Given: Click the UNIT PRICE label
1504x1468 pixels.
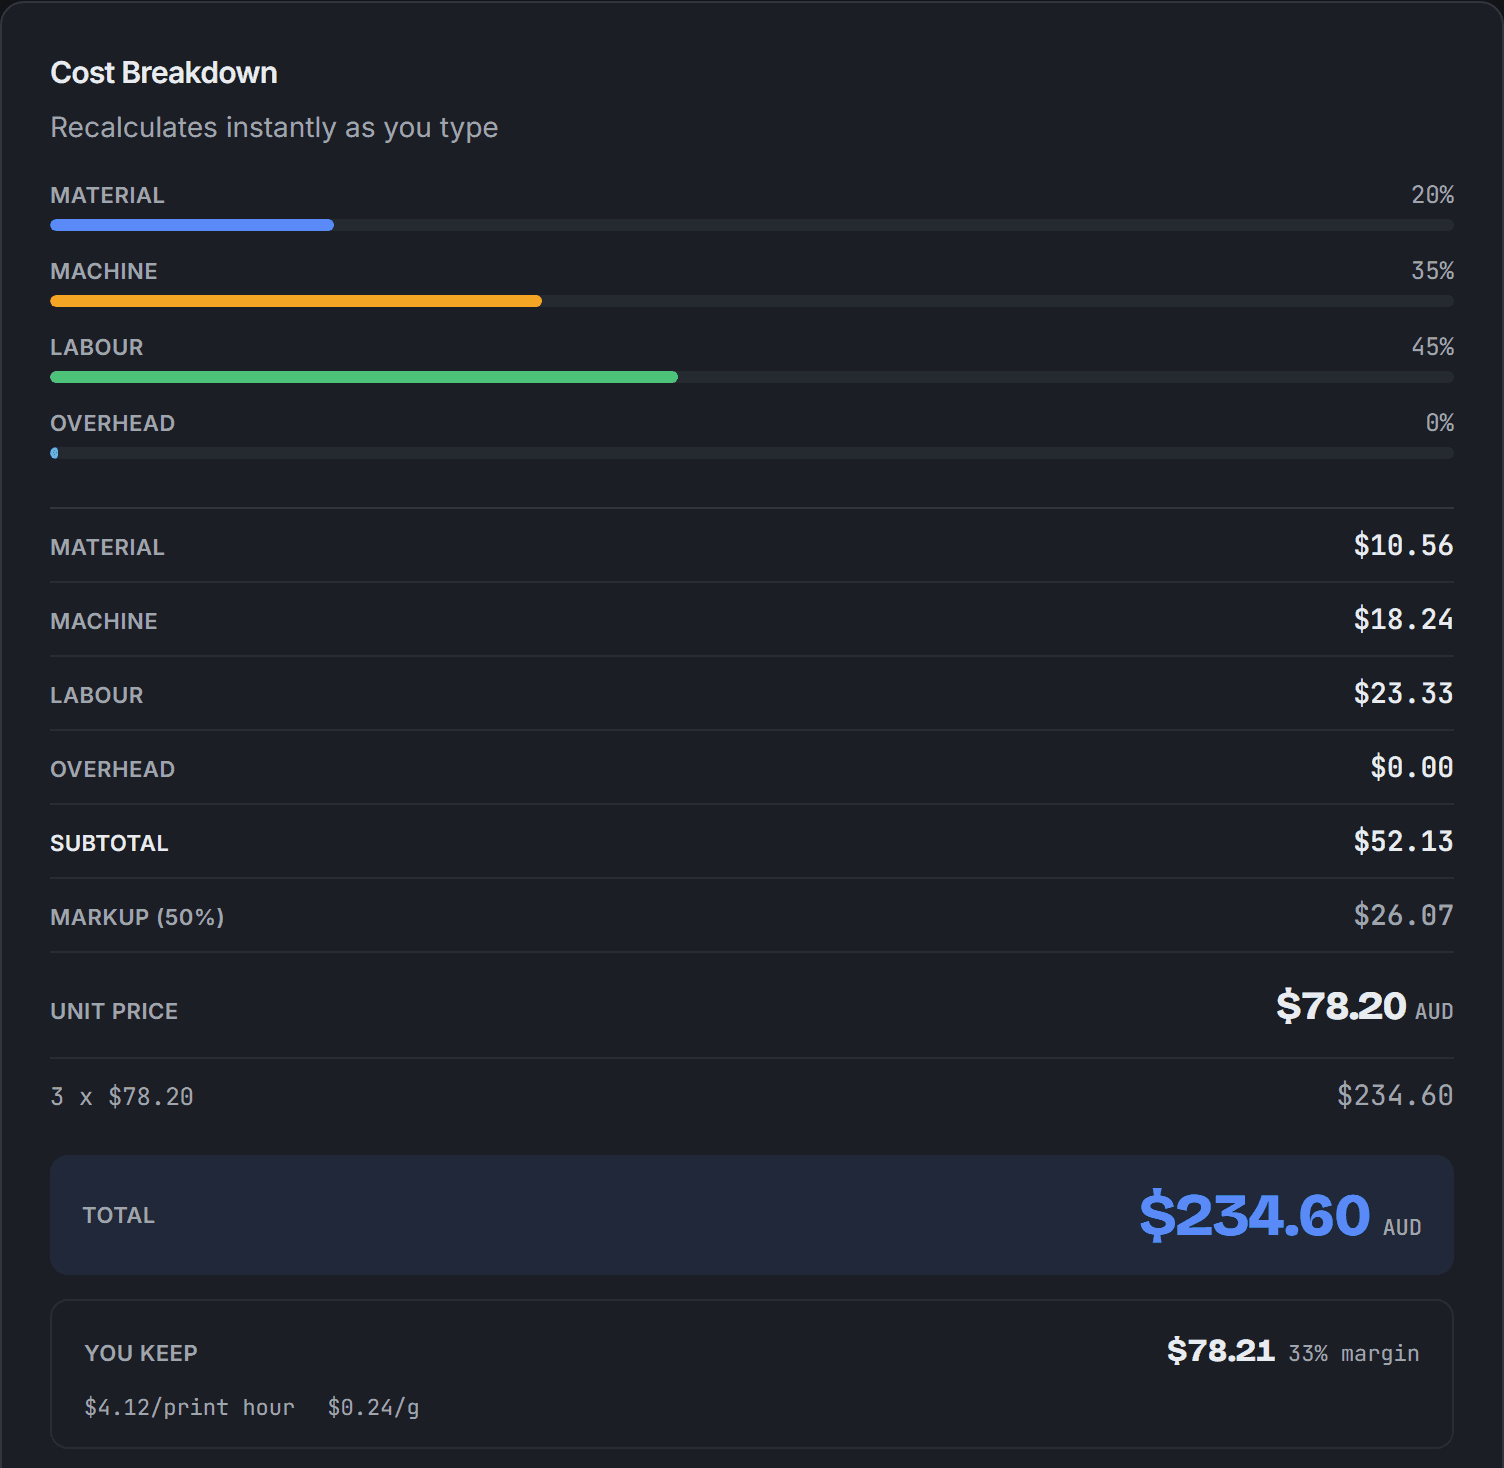Looking at the screenshot, I should (x=114, y=1011).
